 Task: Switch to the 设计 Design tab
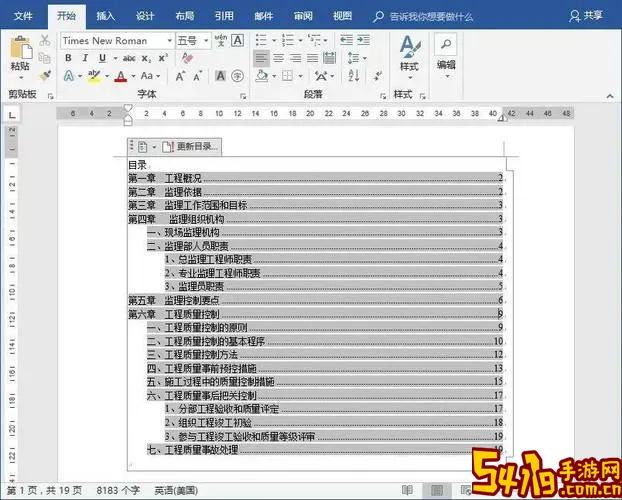145,16
